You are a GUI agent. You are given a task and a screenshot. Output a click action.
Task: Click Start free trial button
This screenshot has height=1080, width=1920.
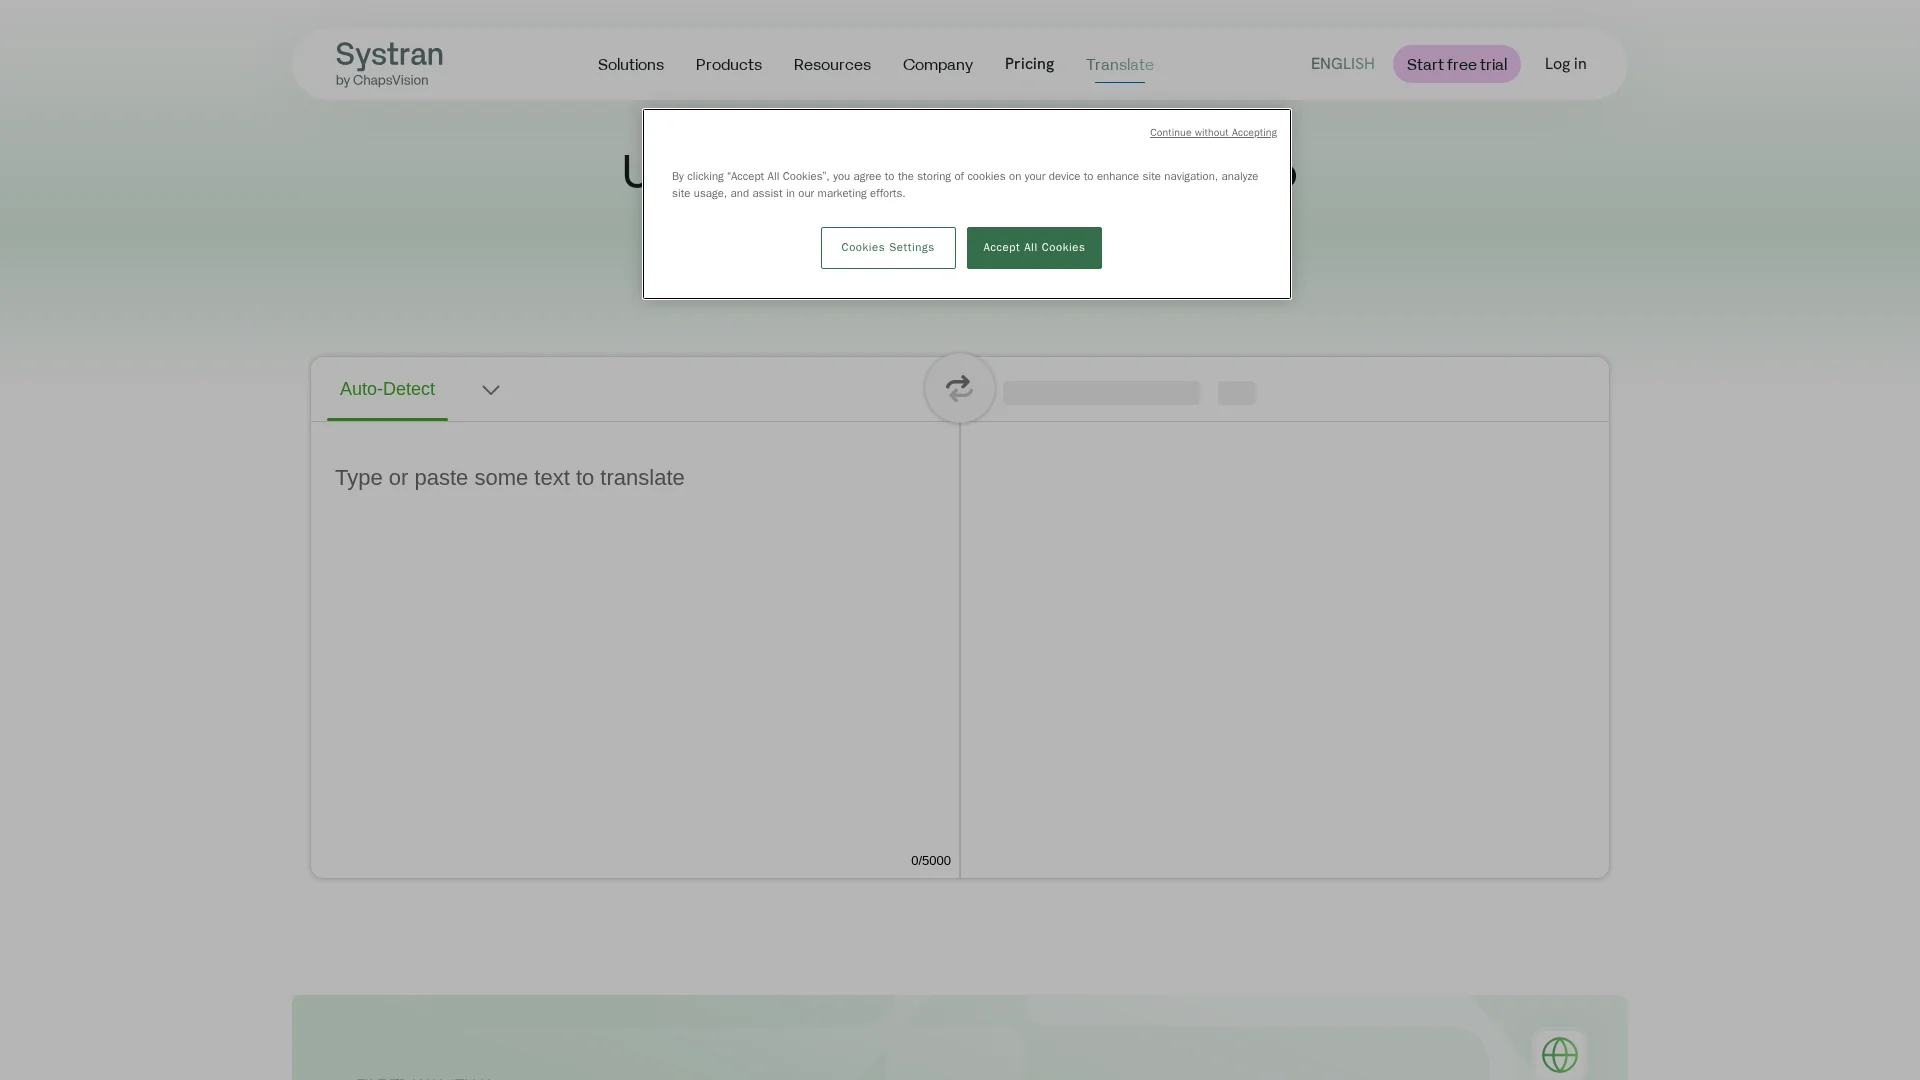(1456, 64)
